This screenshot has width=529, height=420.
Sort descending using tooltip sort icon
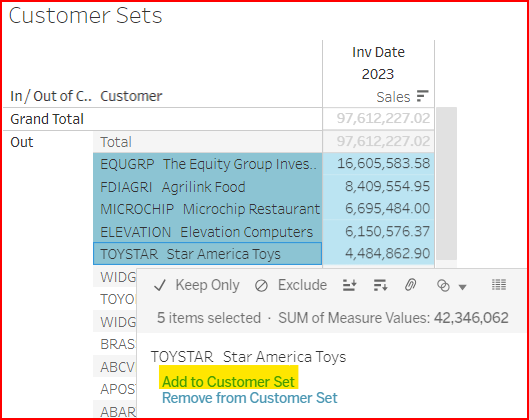pos(381,285)
